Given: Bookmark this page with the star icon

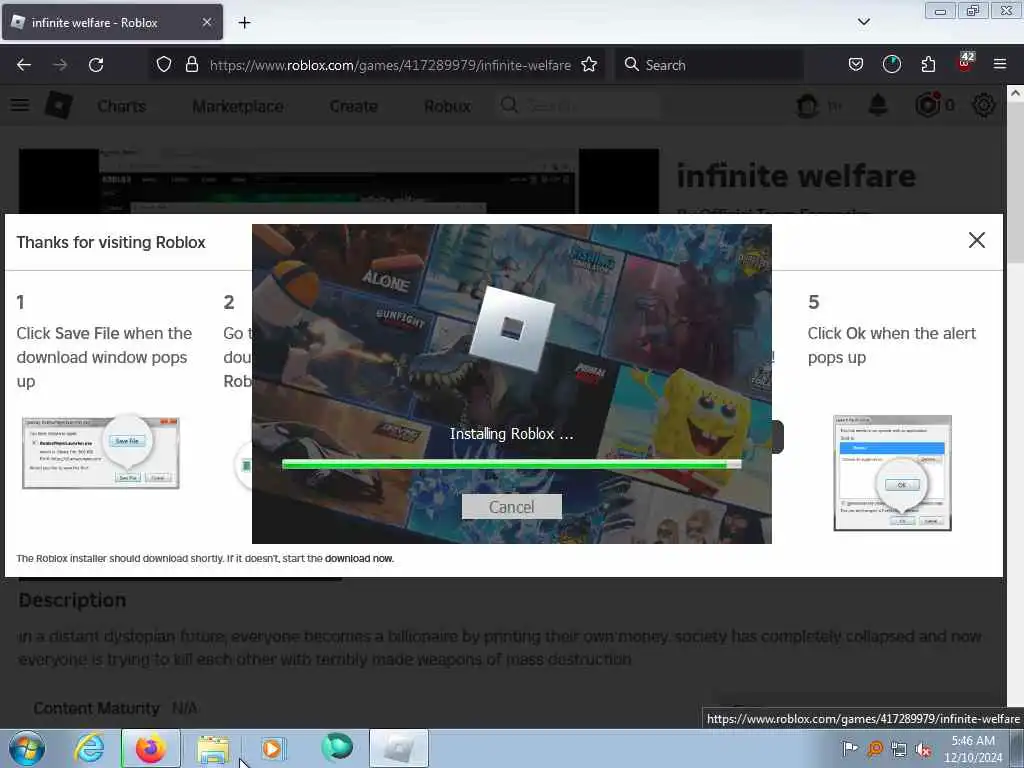Looking at the screenshot, I should (x=589, y=65).
